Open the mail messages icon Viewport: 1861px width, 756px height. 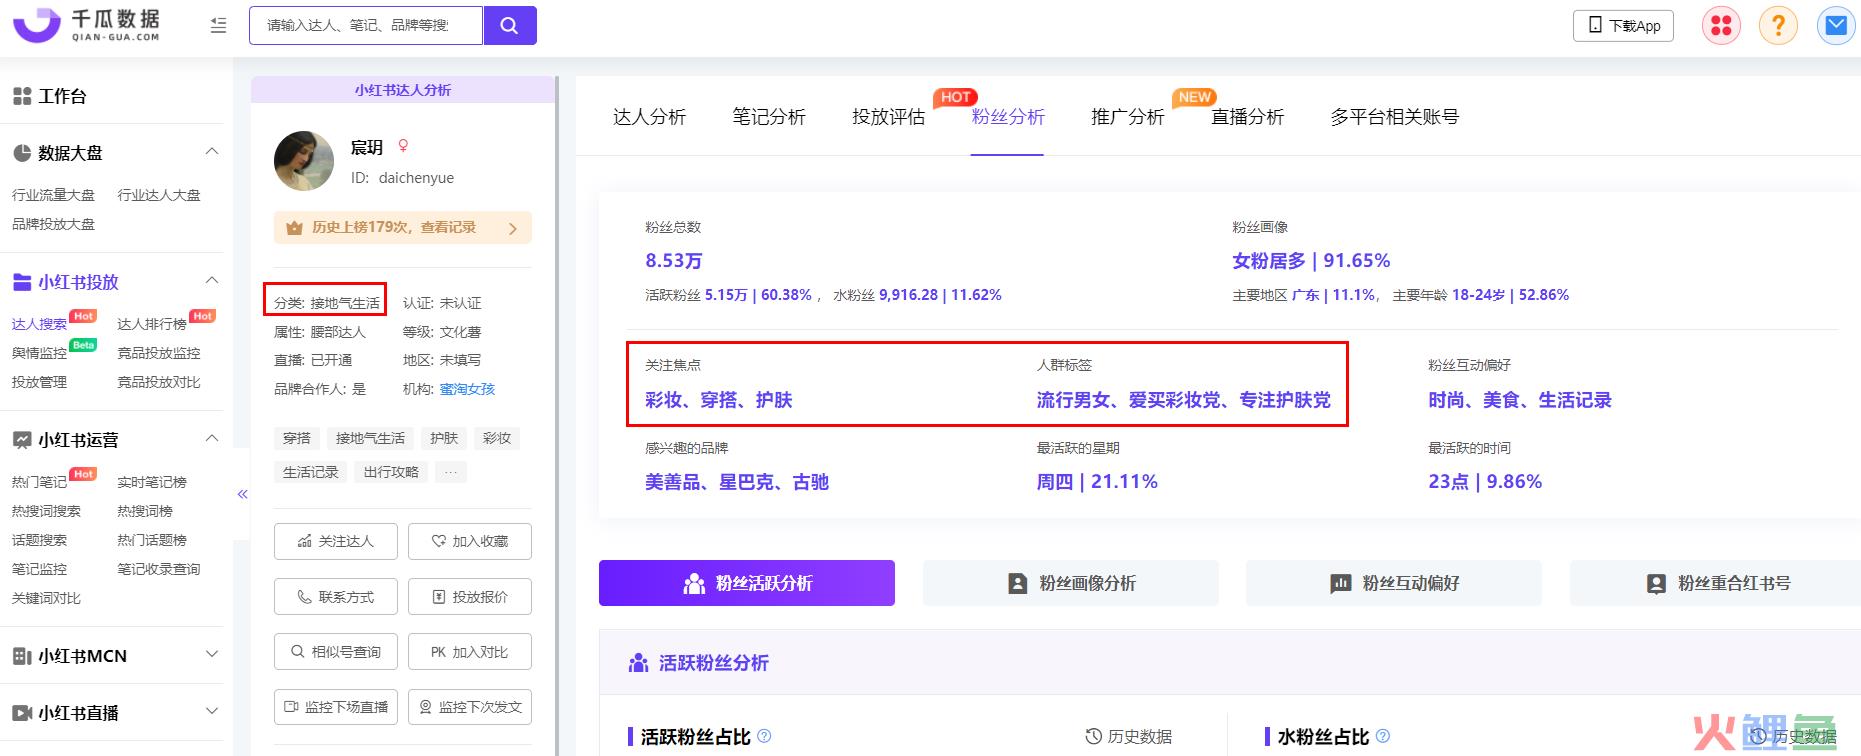tap(1836, 25)
